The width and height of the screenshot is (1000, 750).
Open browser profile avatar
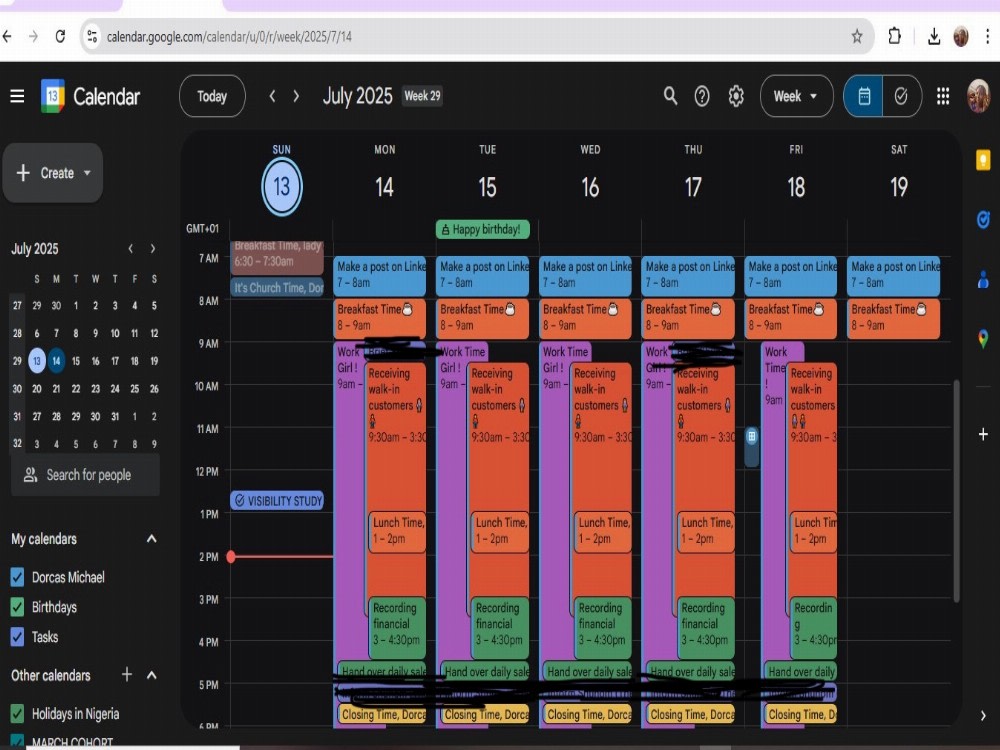(960, 36)
